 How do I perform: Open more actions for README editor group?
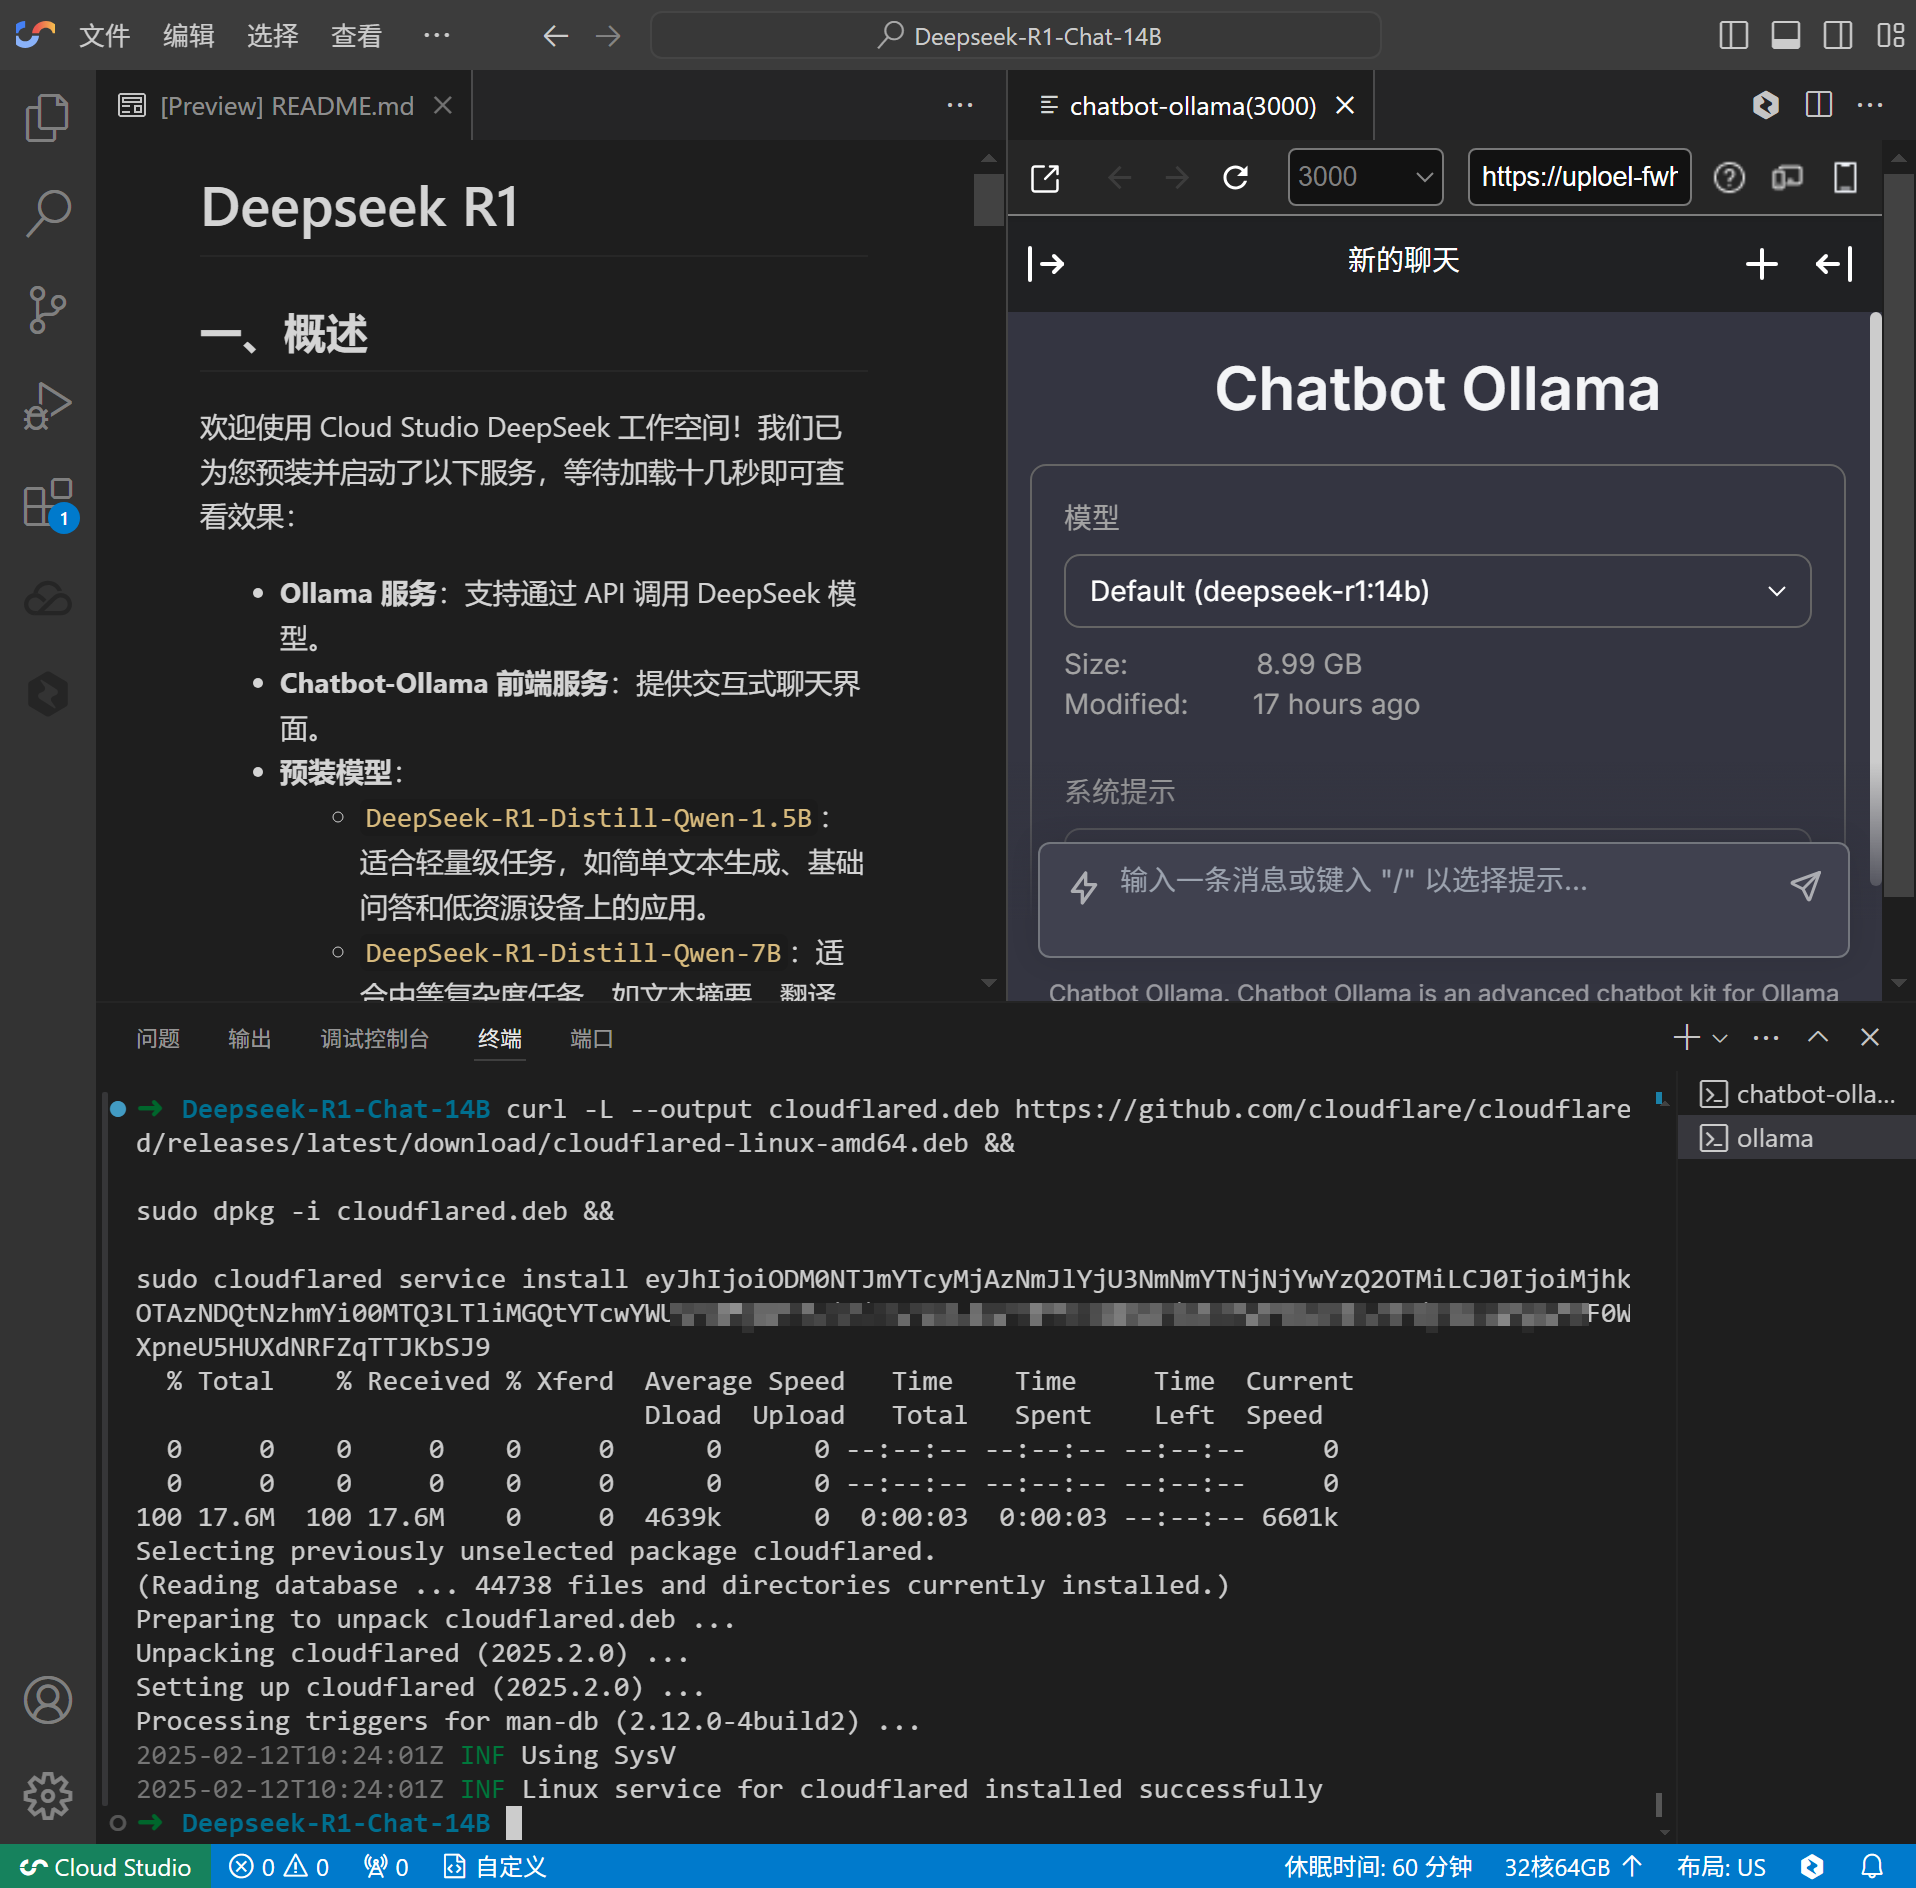point(960,105)
